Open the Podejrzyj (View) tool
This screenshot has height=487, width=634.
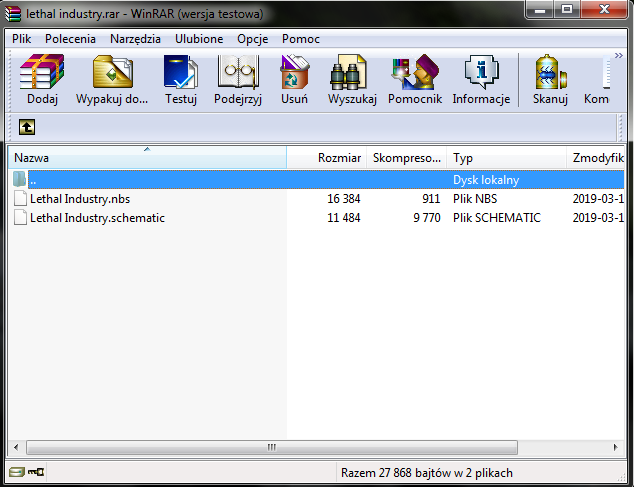pos(237,80)
